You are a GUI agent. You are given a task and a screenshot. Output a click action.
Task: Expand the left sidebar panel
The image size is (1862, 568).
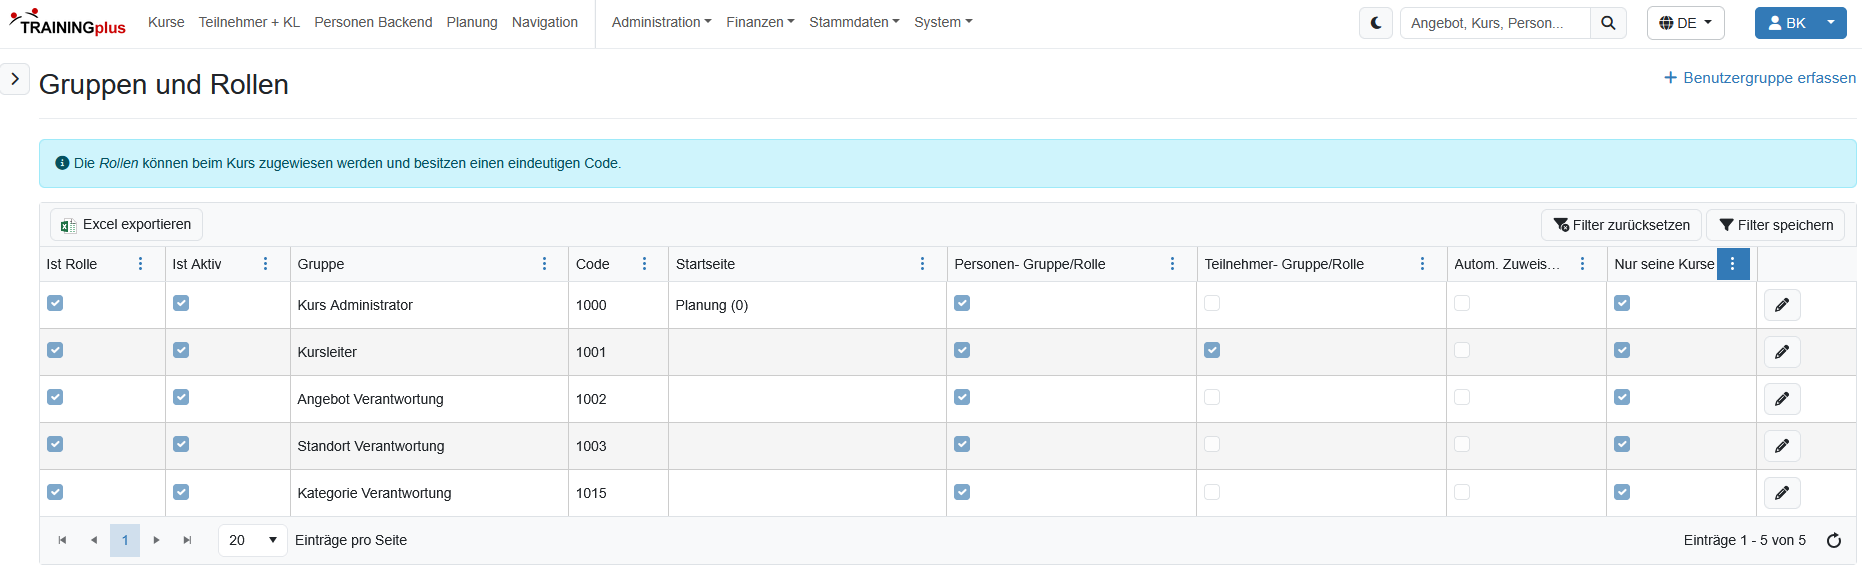(x=15, y=79)
